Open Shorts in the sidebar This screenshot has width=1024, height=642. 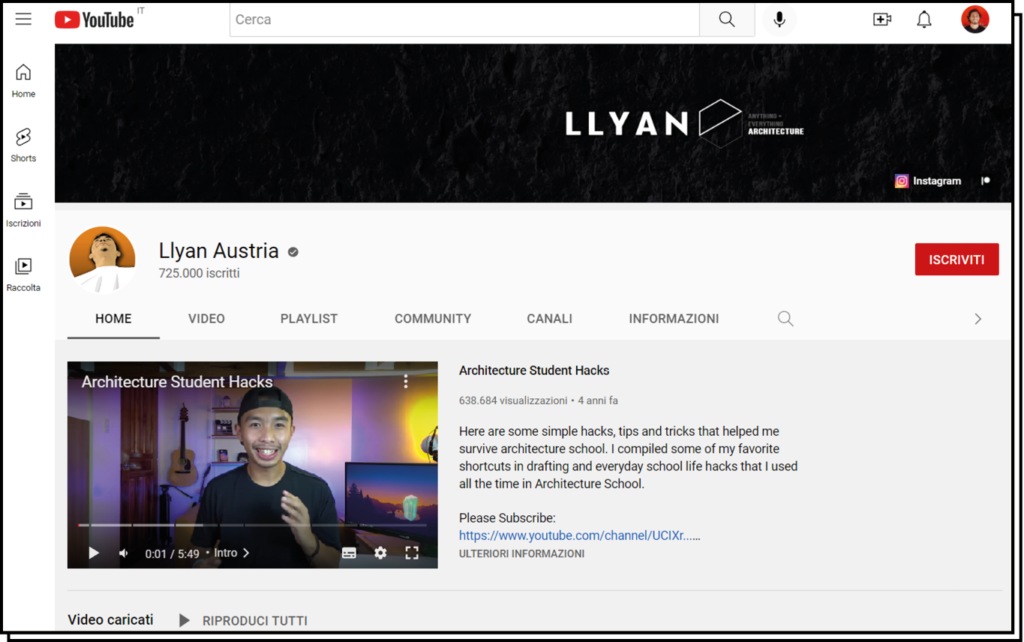(23, 144)
